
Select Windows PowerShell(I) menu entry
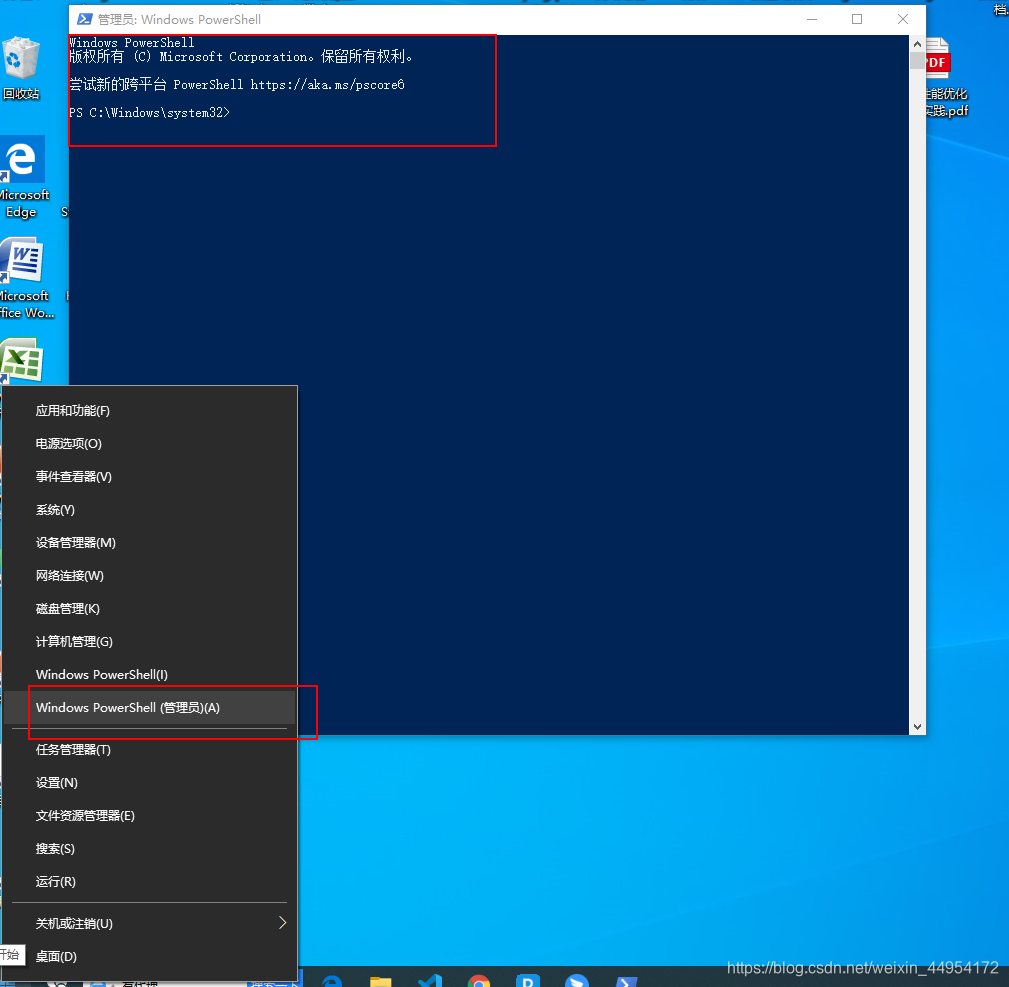pos(150,674)
